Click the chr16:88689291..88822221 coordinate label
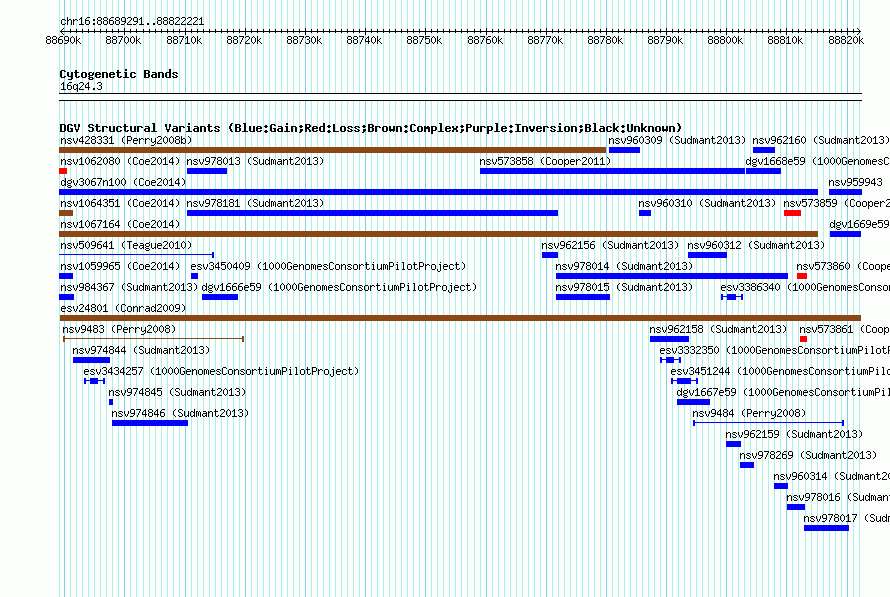The width and height of the screenshot is (890, 597). click(x=132, y=21)
